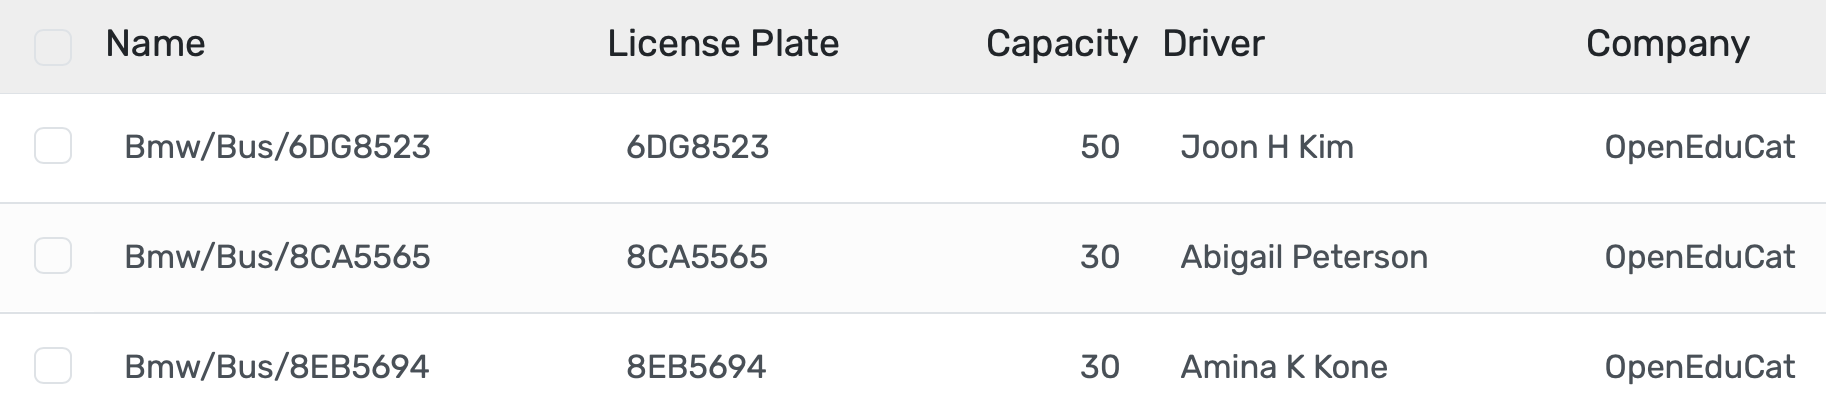The height and width of the screenshot is (418, 1826).
Task: Check the box for Bmw/Bus/6DG8523
Action: [x=53, y=146]
